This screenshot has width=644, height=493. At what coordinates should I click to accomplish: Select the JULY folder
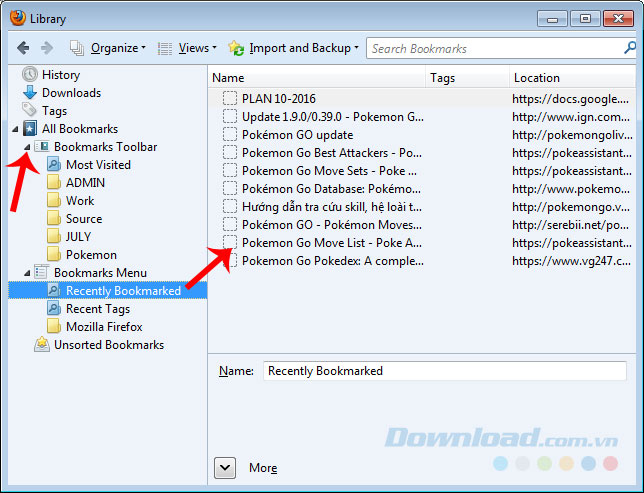coord(78,237)
